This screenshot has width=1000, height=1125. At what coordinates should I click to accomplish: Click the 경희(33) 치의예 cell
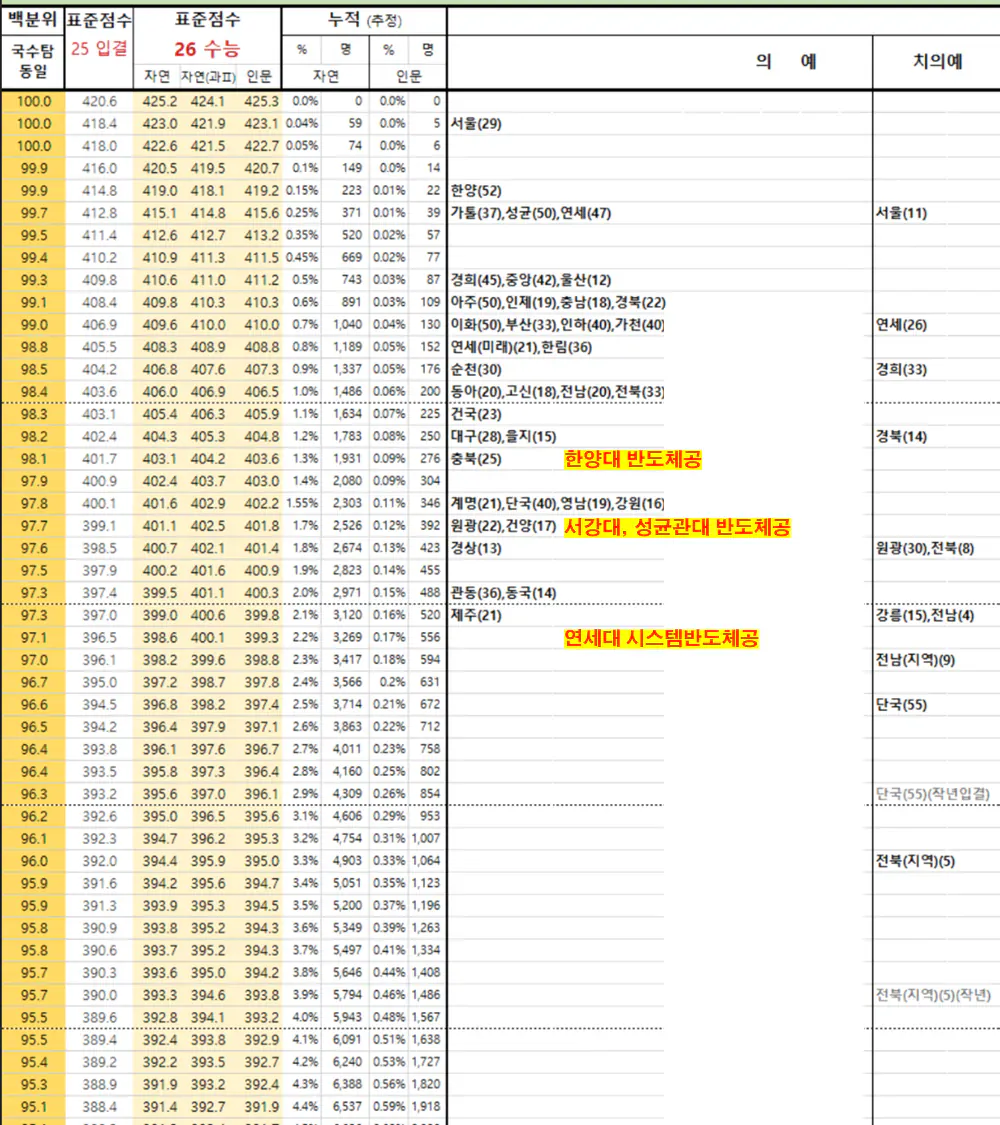tap(901, 369)
